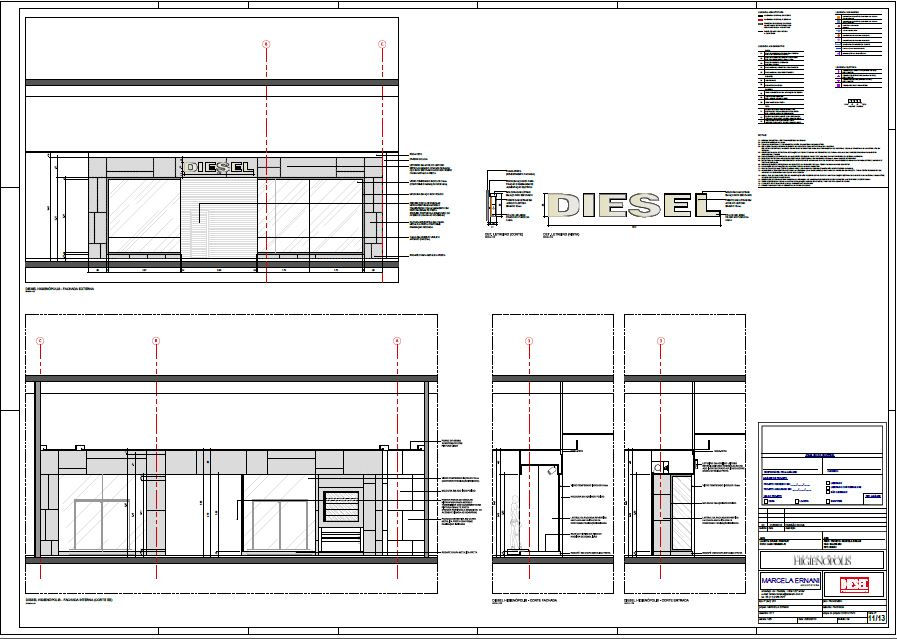Select the 'FACHADA EXTERNA' drawing title
Image resolution: width=897 pixels, height=639 pixels.
point(59,289)
